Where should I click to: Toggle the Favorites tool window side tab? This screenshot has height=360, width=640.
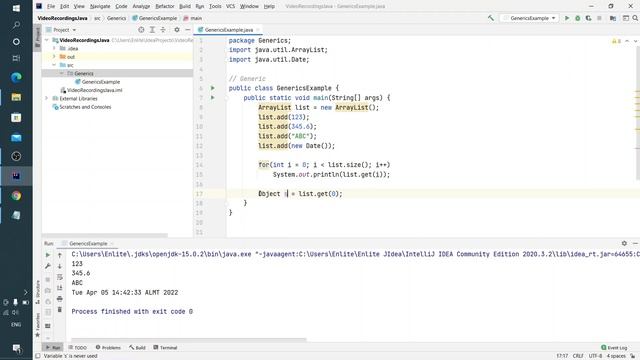(x=38, y=325)
